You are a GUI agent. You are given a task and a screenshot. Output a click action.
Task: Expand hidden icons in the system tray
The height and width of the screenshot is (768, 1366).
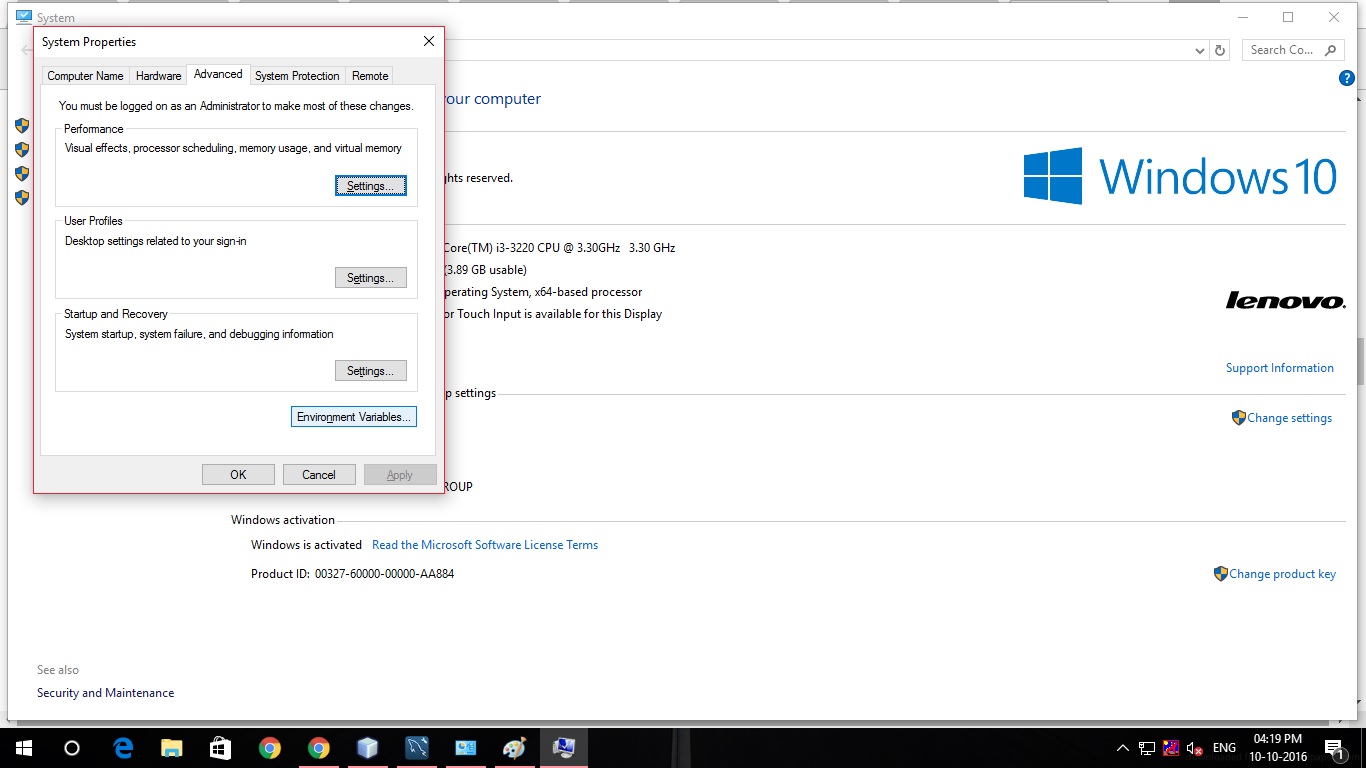[x=1122, y=747]
